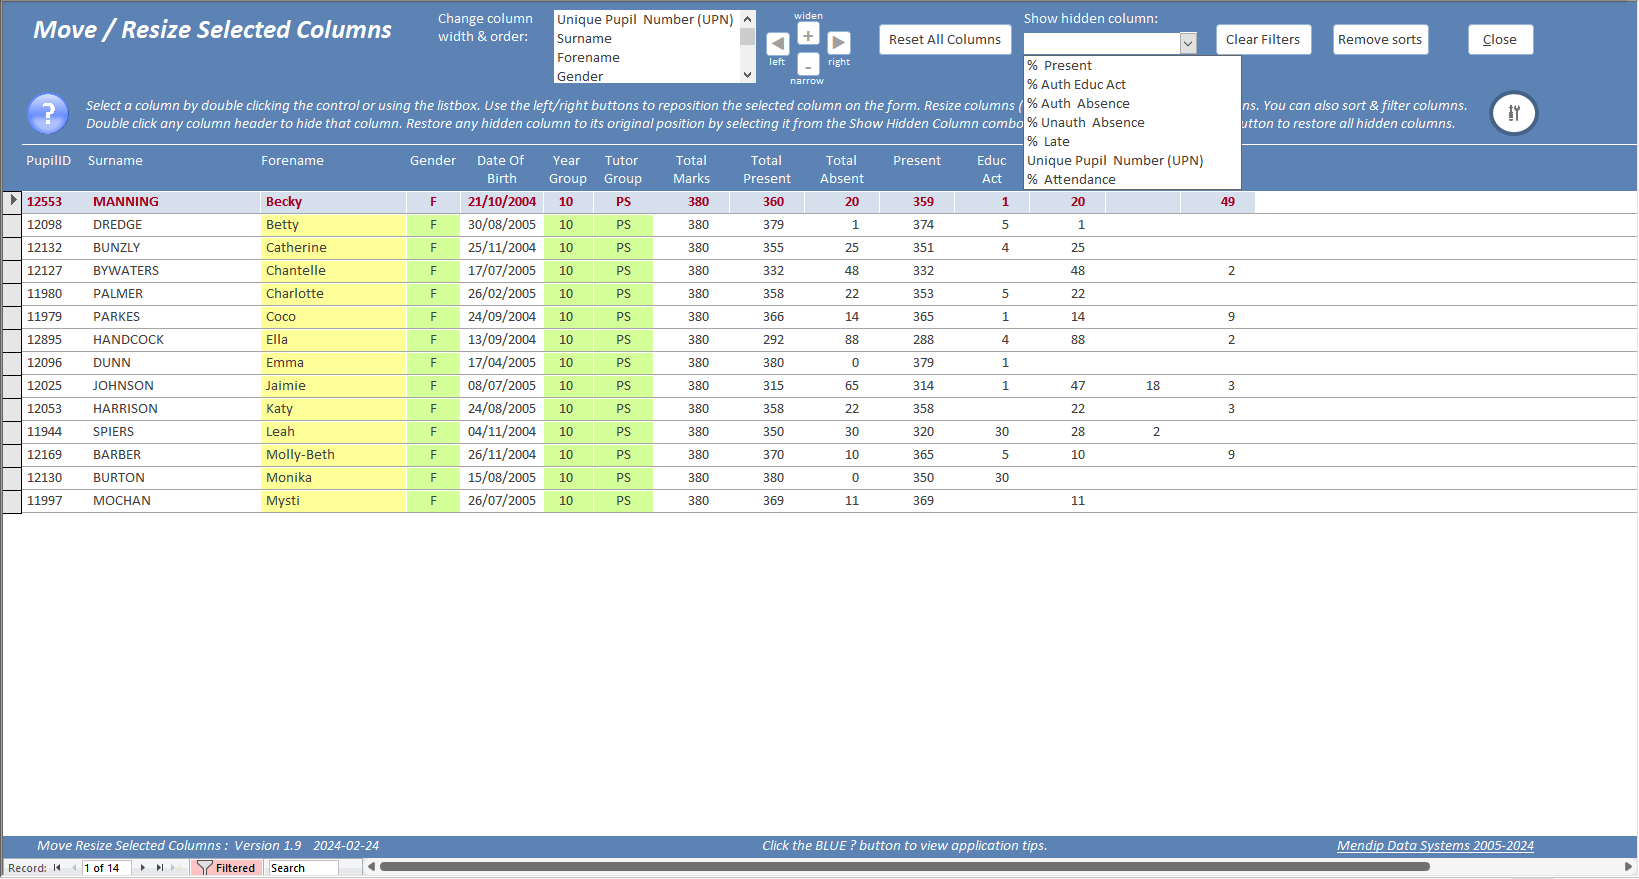Click the Date Of Birth column header
The width and height of the screenshot is (1639, 879).
pyautogui.click(x=501, y=170)
